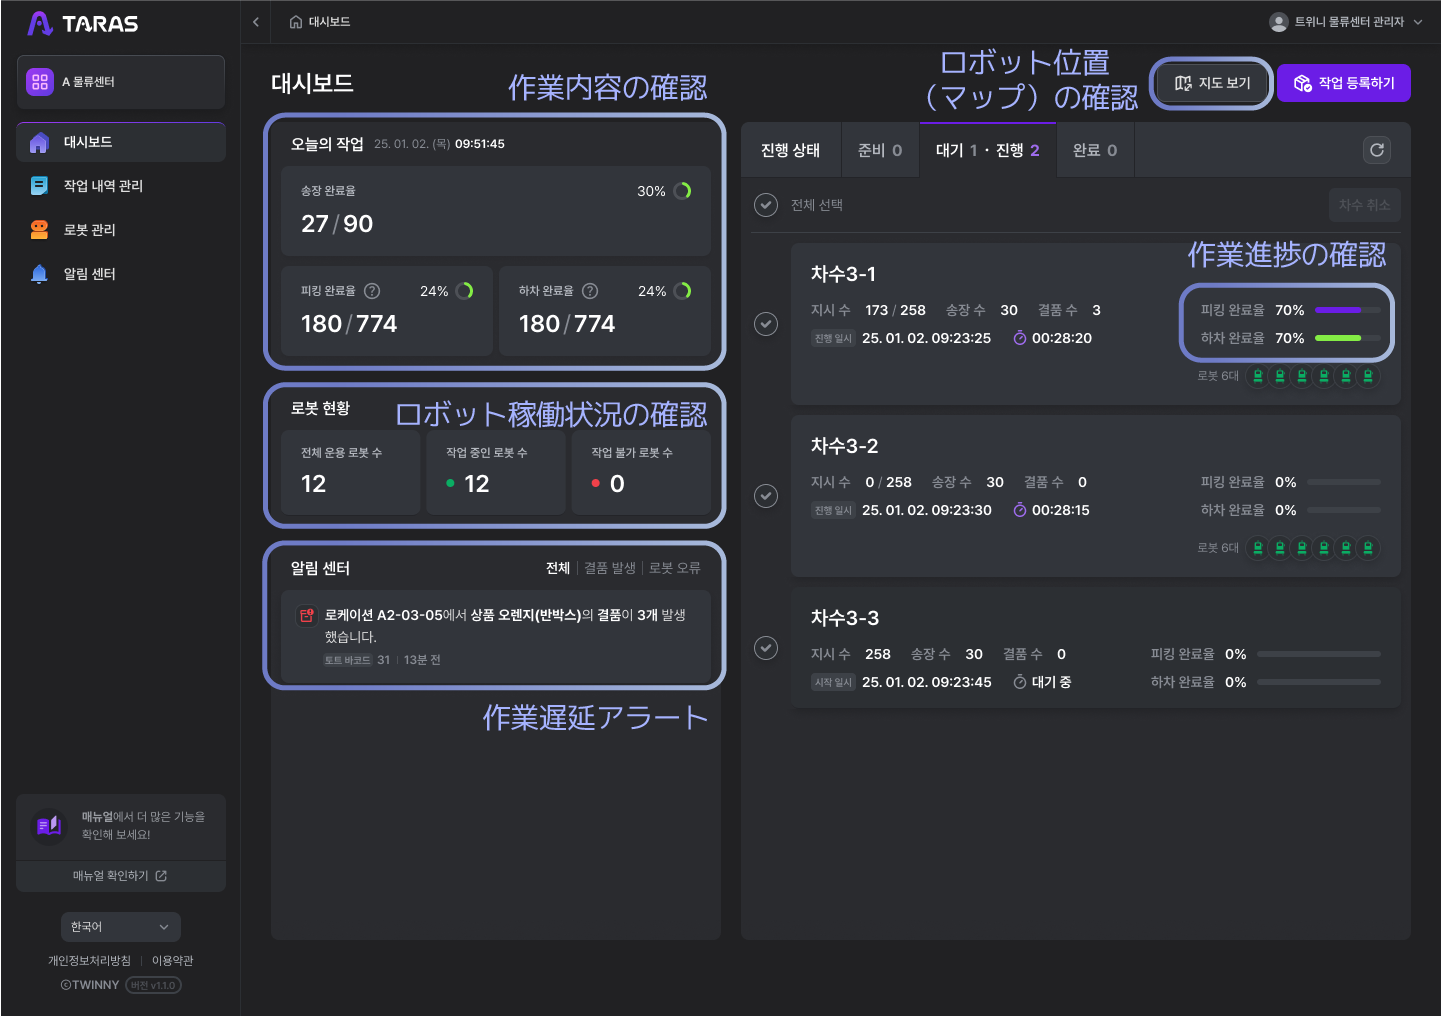This screenshot has height=1017, width=1441.
Task: Click the 대기 중 timer icon of 차수3-3
Action: coord(1020,682)
